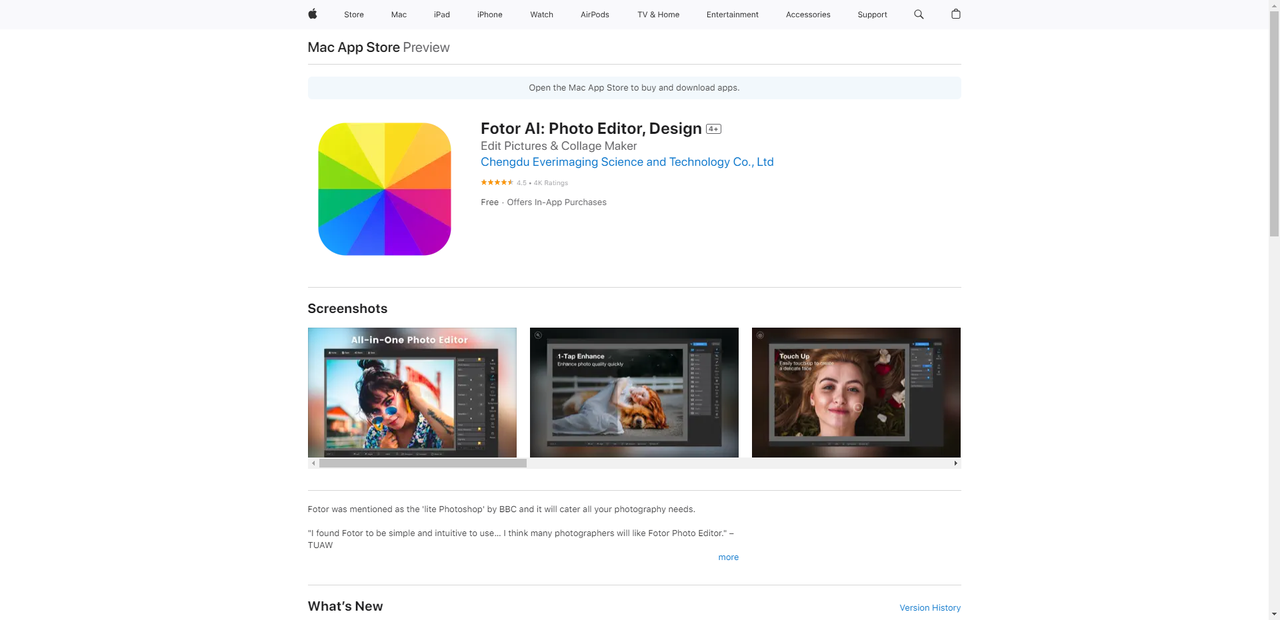Open the iPhone menu item
This screenshot has height=620, width=1280.
(x=490, y=15)
